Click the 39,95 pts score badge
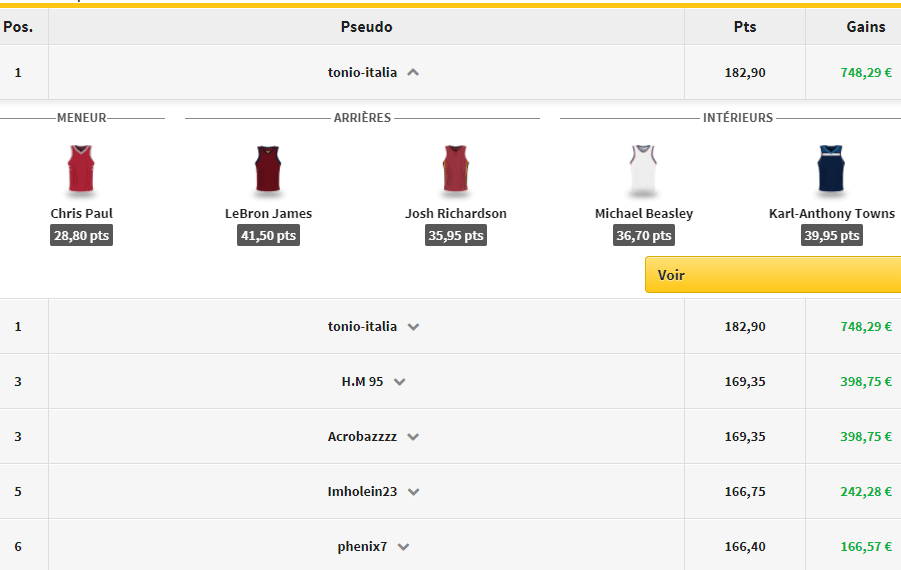 pyautogui.click(x=832, y=236)
